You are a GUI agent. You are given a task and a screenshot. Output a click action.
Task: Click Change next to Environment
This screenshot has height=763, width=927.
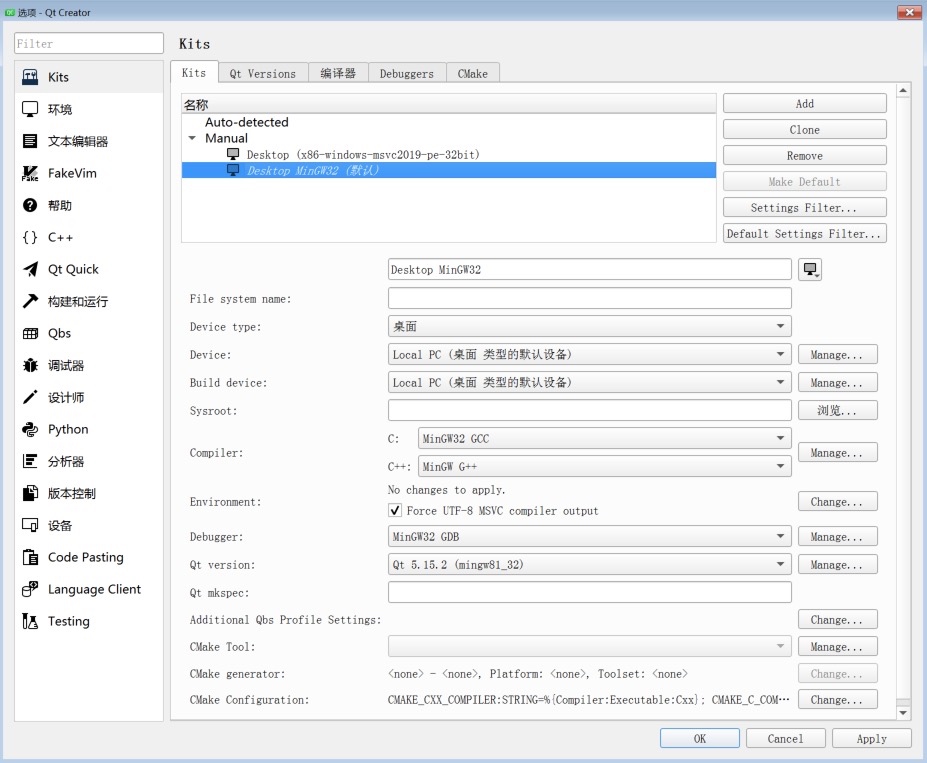point(838,502)
